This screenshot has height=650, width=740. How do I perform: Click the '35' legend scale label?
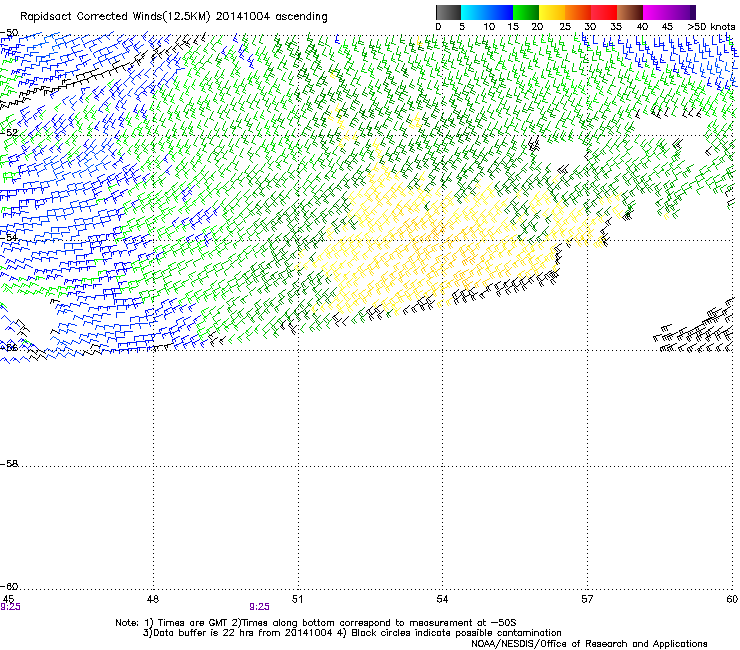click(616, 27)
